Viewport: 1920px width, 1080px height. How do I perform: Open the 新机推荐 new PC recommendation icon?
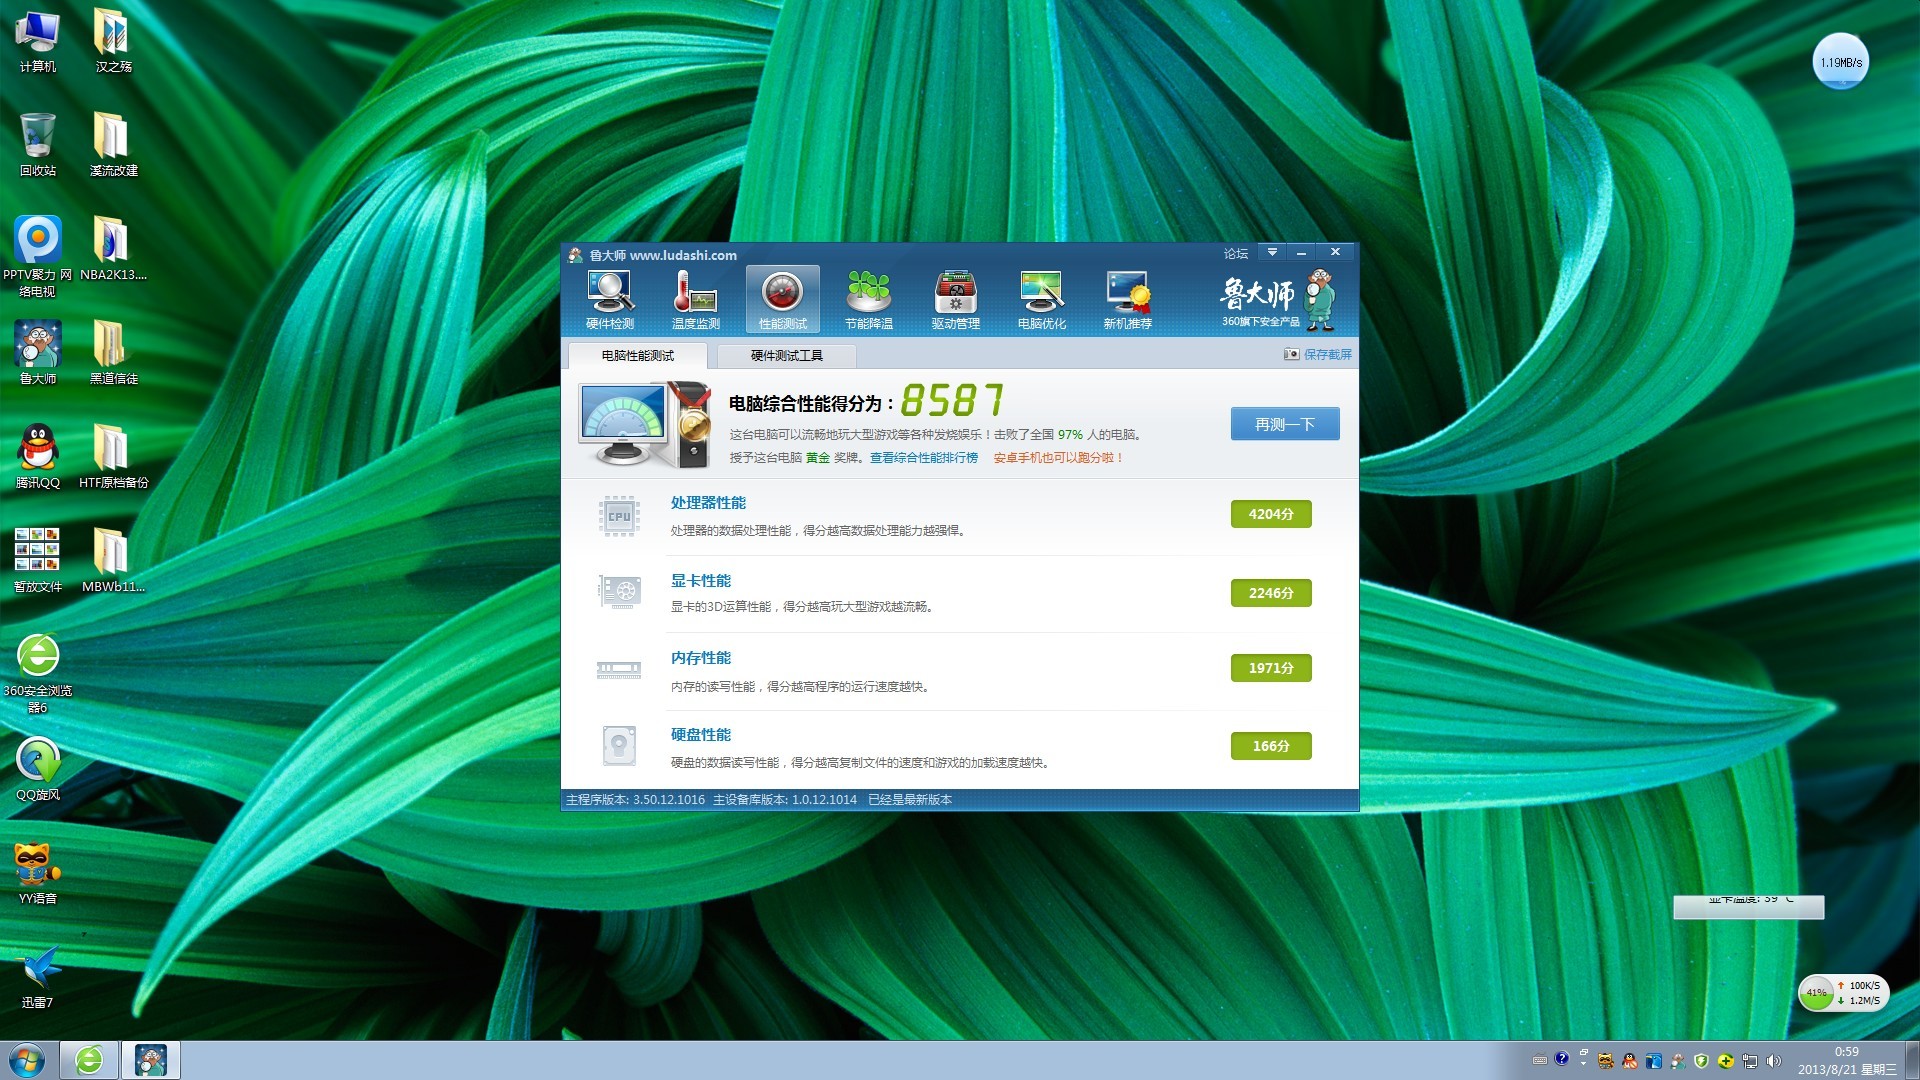[1127, 299]
